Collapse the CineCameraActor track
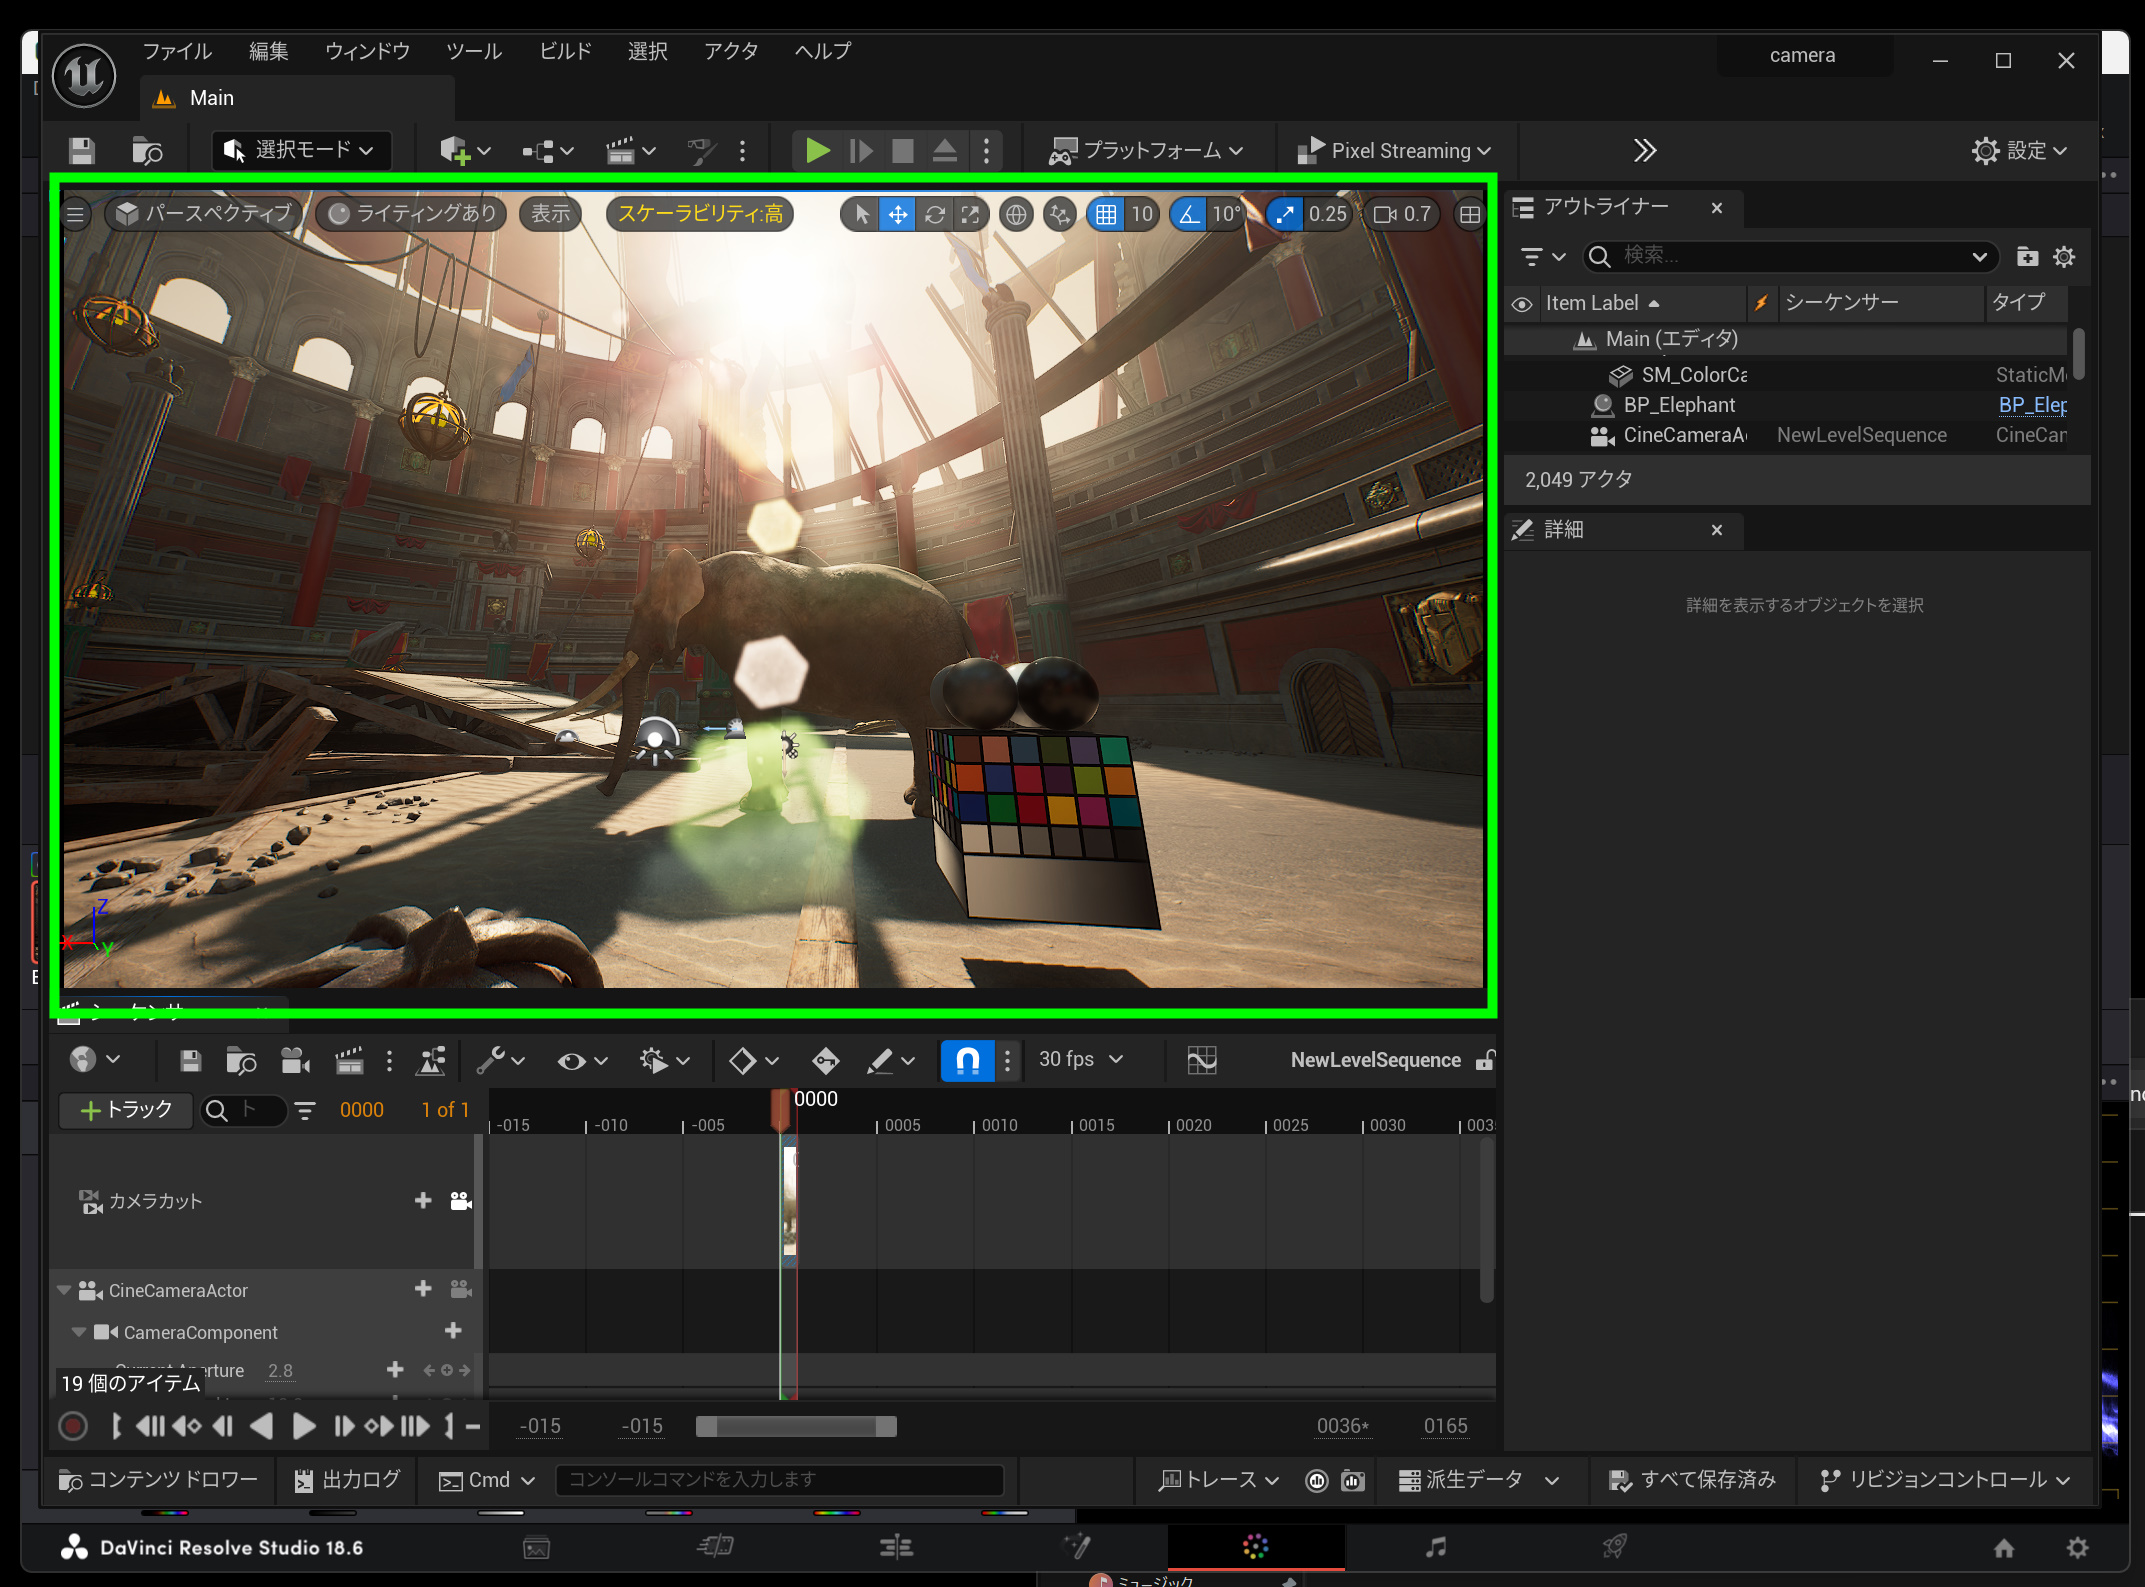Viewport: 2145px width, 1587px height. pyautogui.click(x=64, y=1291)
